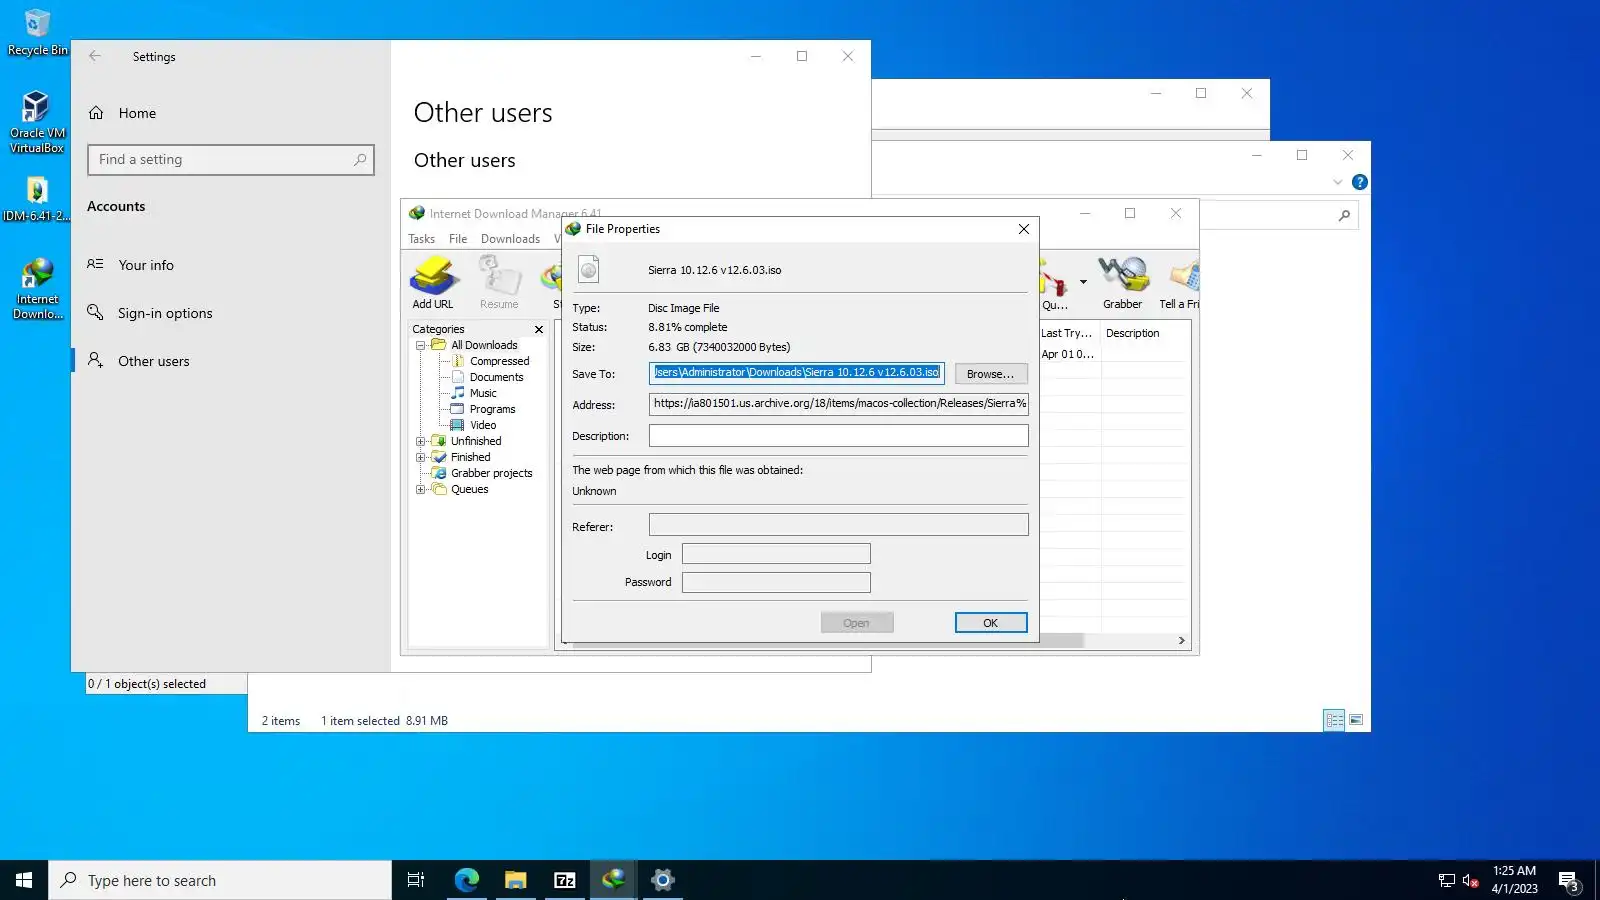The image size is (1600, 900).
Task: Collapse the All Downloads tree node
Action: pos(421,345)
